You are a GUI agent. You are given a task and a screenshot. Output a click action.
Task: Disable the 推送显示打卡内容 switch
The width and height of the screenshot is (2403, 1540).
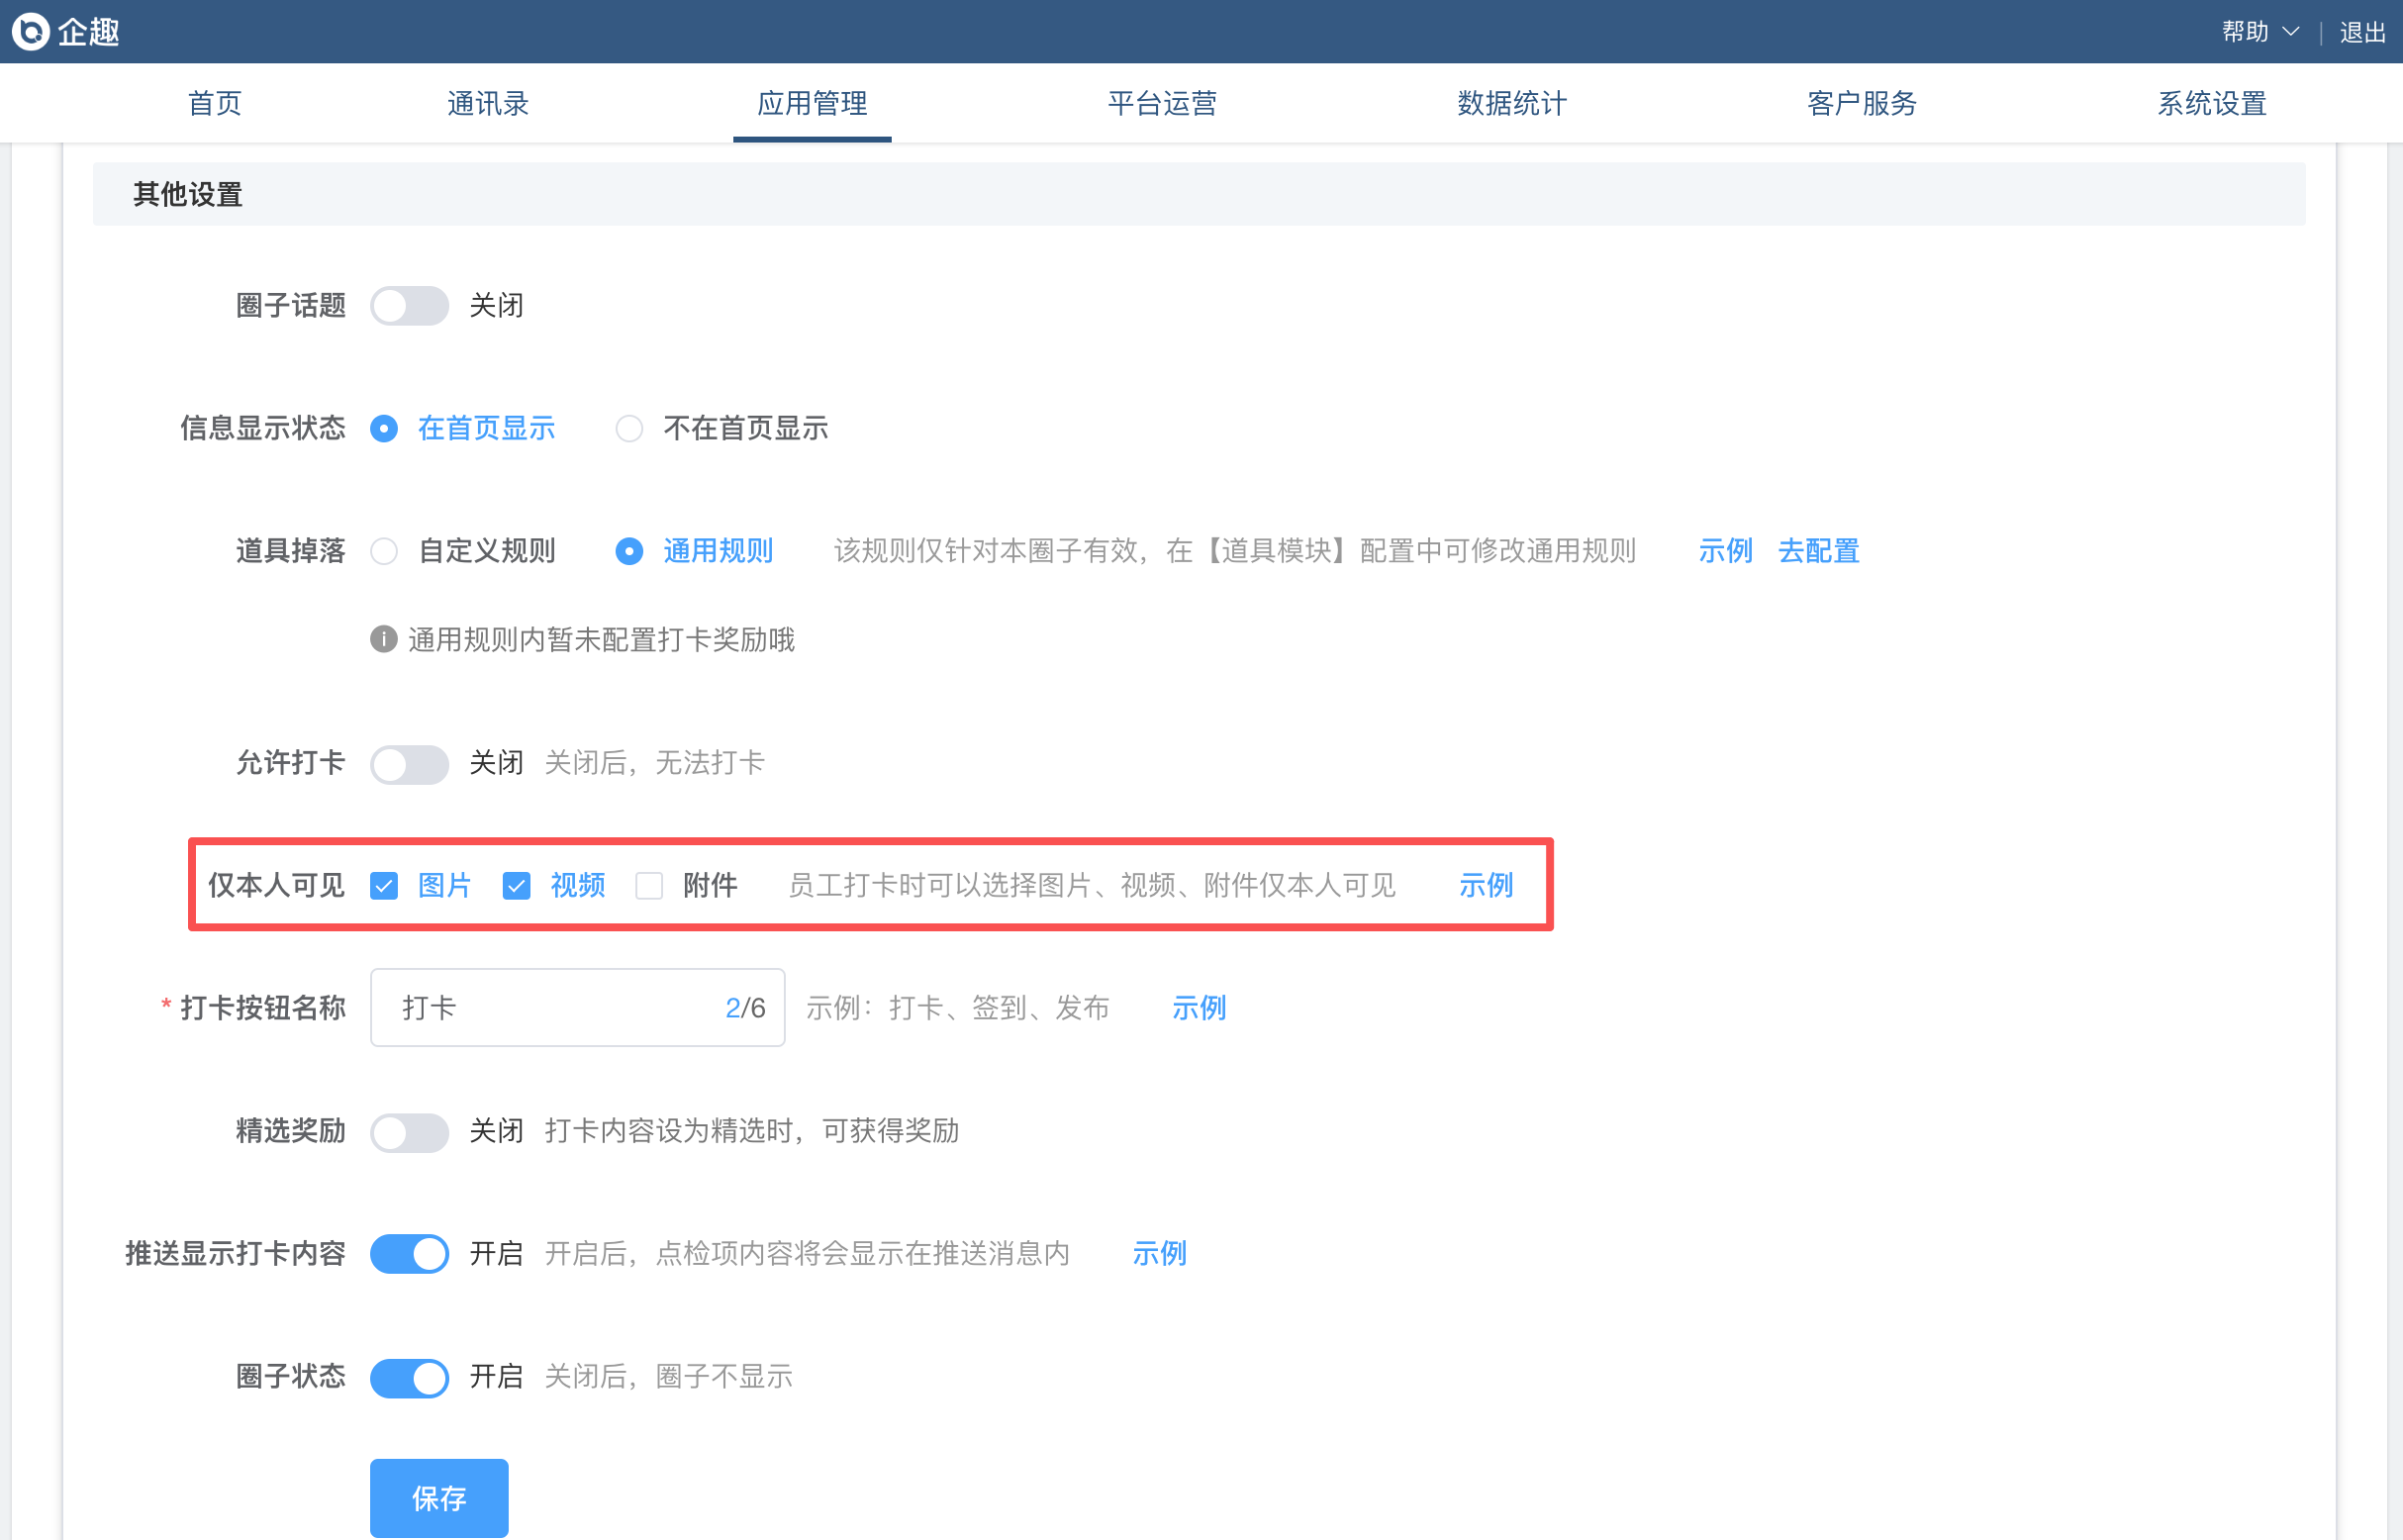click(x=409, y=1254)
